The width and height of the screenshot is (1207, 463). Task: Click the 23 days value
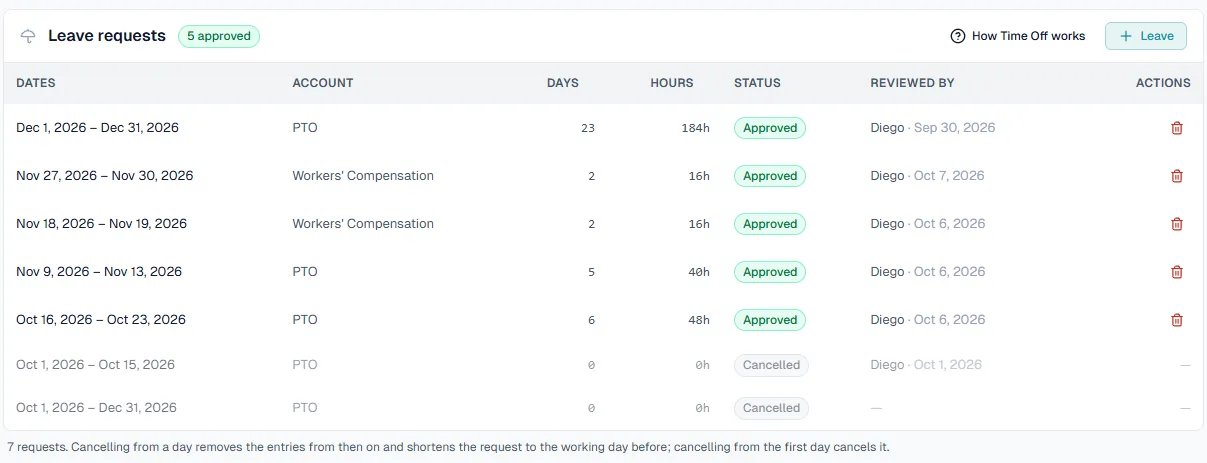click(587, 128)
